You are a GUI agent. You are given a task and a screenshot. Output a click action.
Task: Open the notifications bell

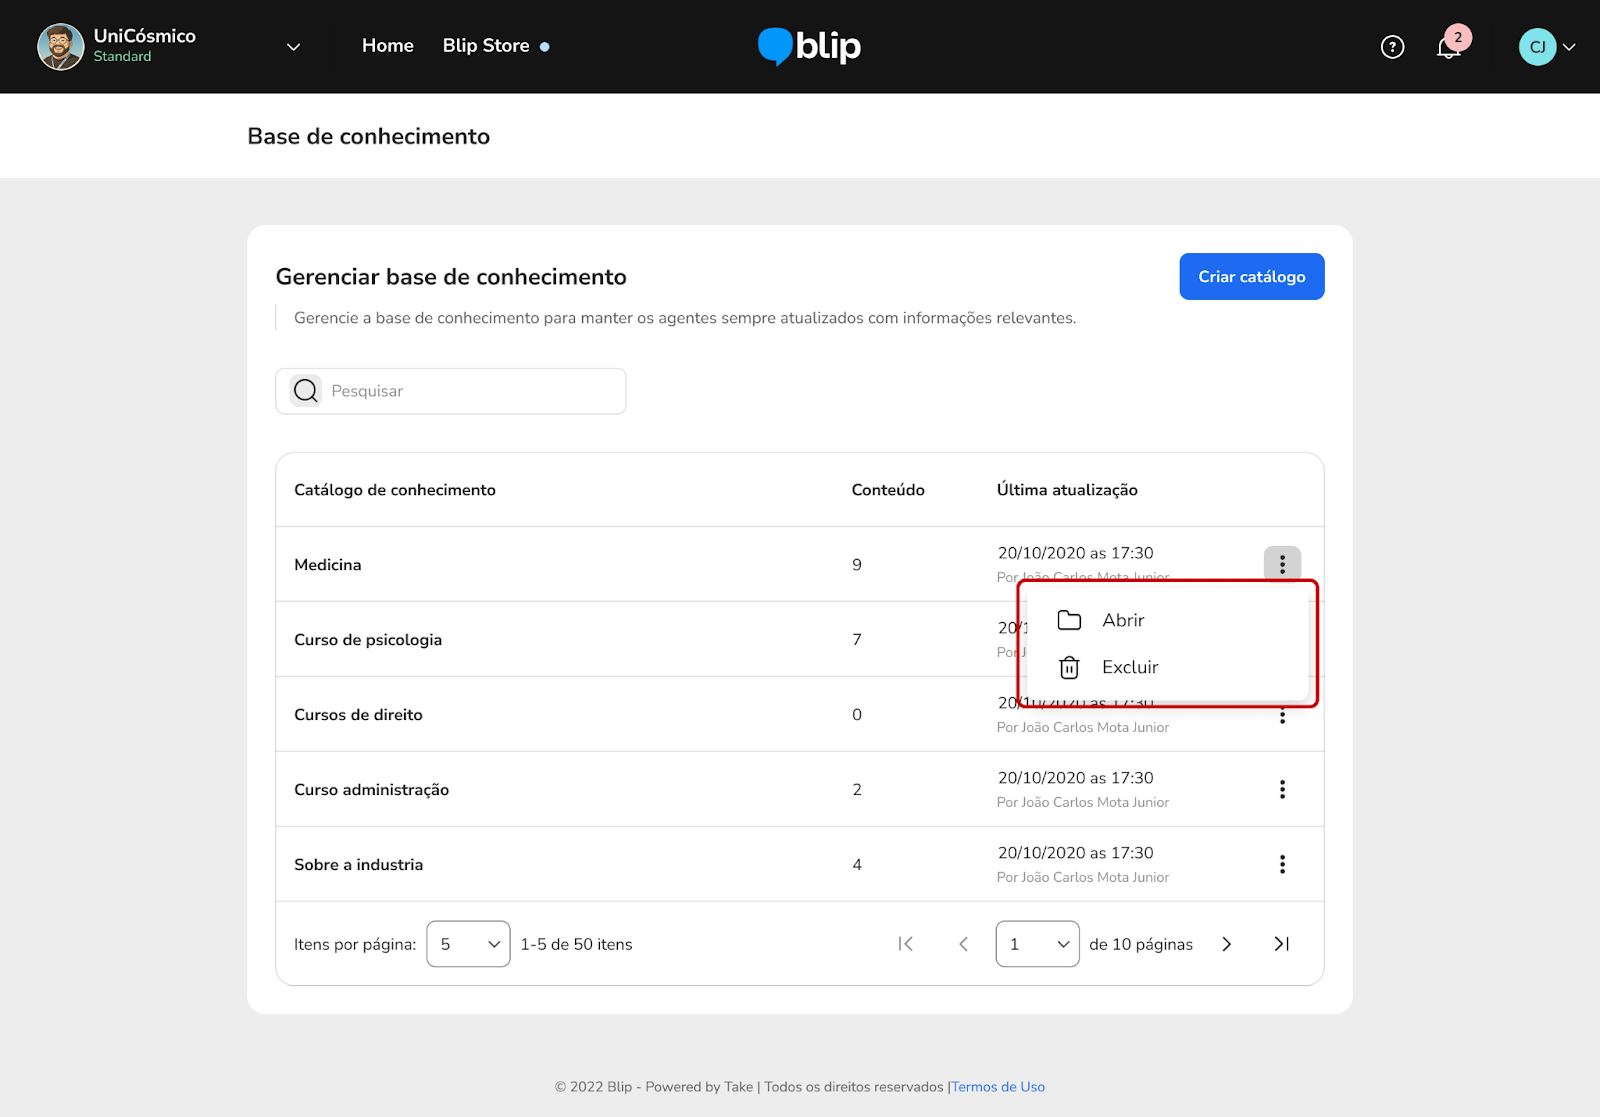1449,47
